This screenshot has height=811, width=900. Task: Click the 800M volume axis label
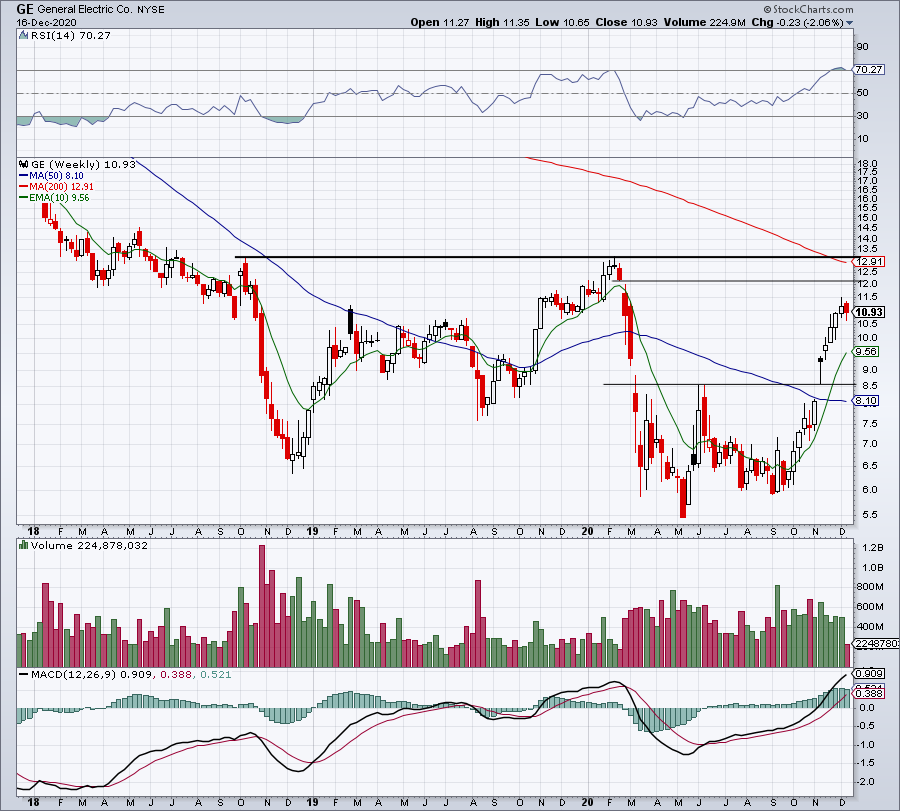tap(872, 587)
